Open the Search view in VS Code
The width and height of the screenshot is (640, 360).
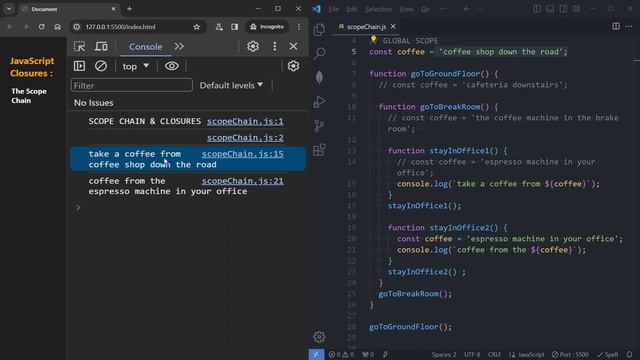click(320, 53)
